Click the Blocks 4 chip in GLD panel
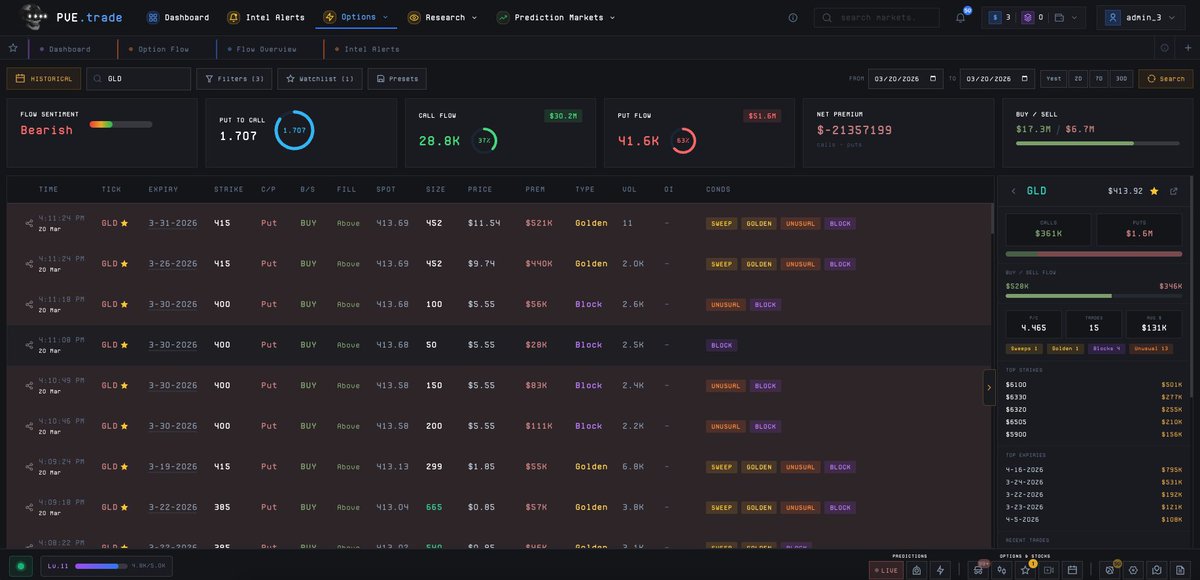 click(x=1107, y=349)
